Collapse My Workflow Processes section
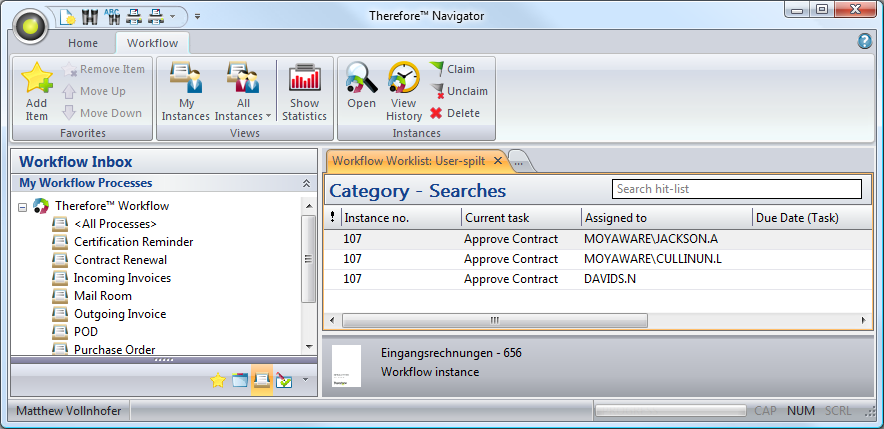Screen dimensions: 884x429 tap(307, 183)
